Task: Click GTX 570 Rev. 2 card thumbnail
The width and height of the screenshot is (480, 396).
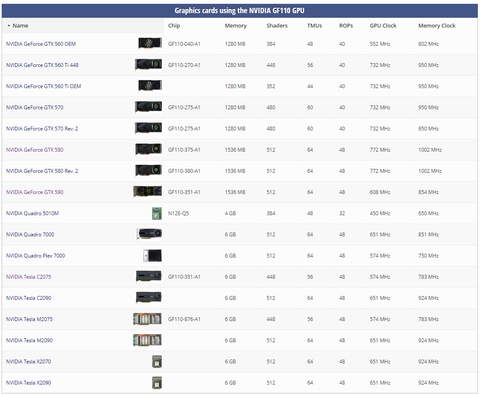Action: (x=148, y=128)
